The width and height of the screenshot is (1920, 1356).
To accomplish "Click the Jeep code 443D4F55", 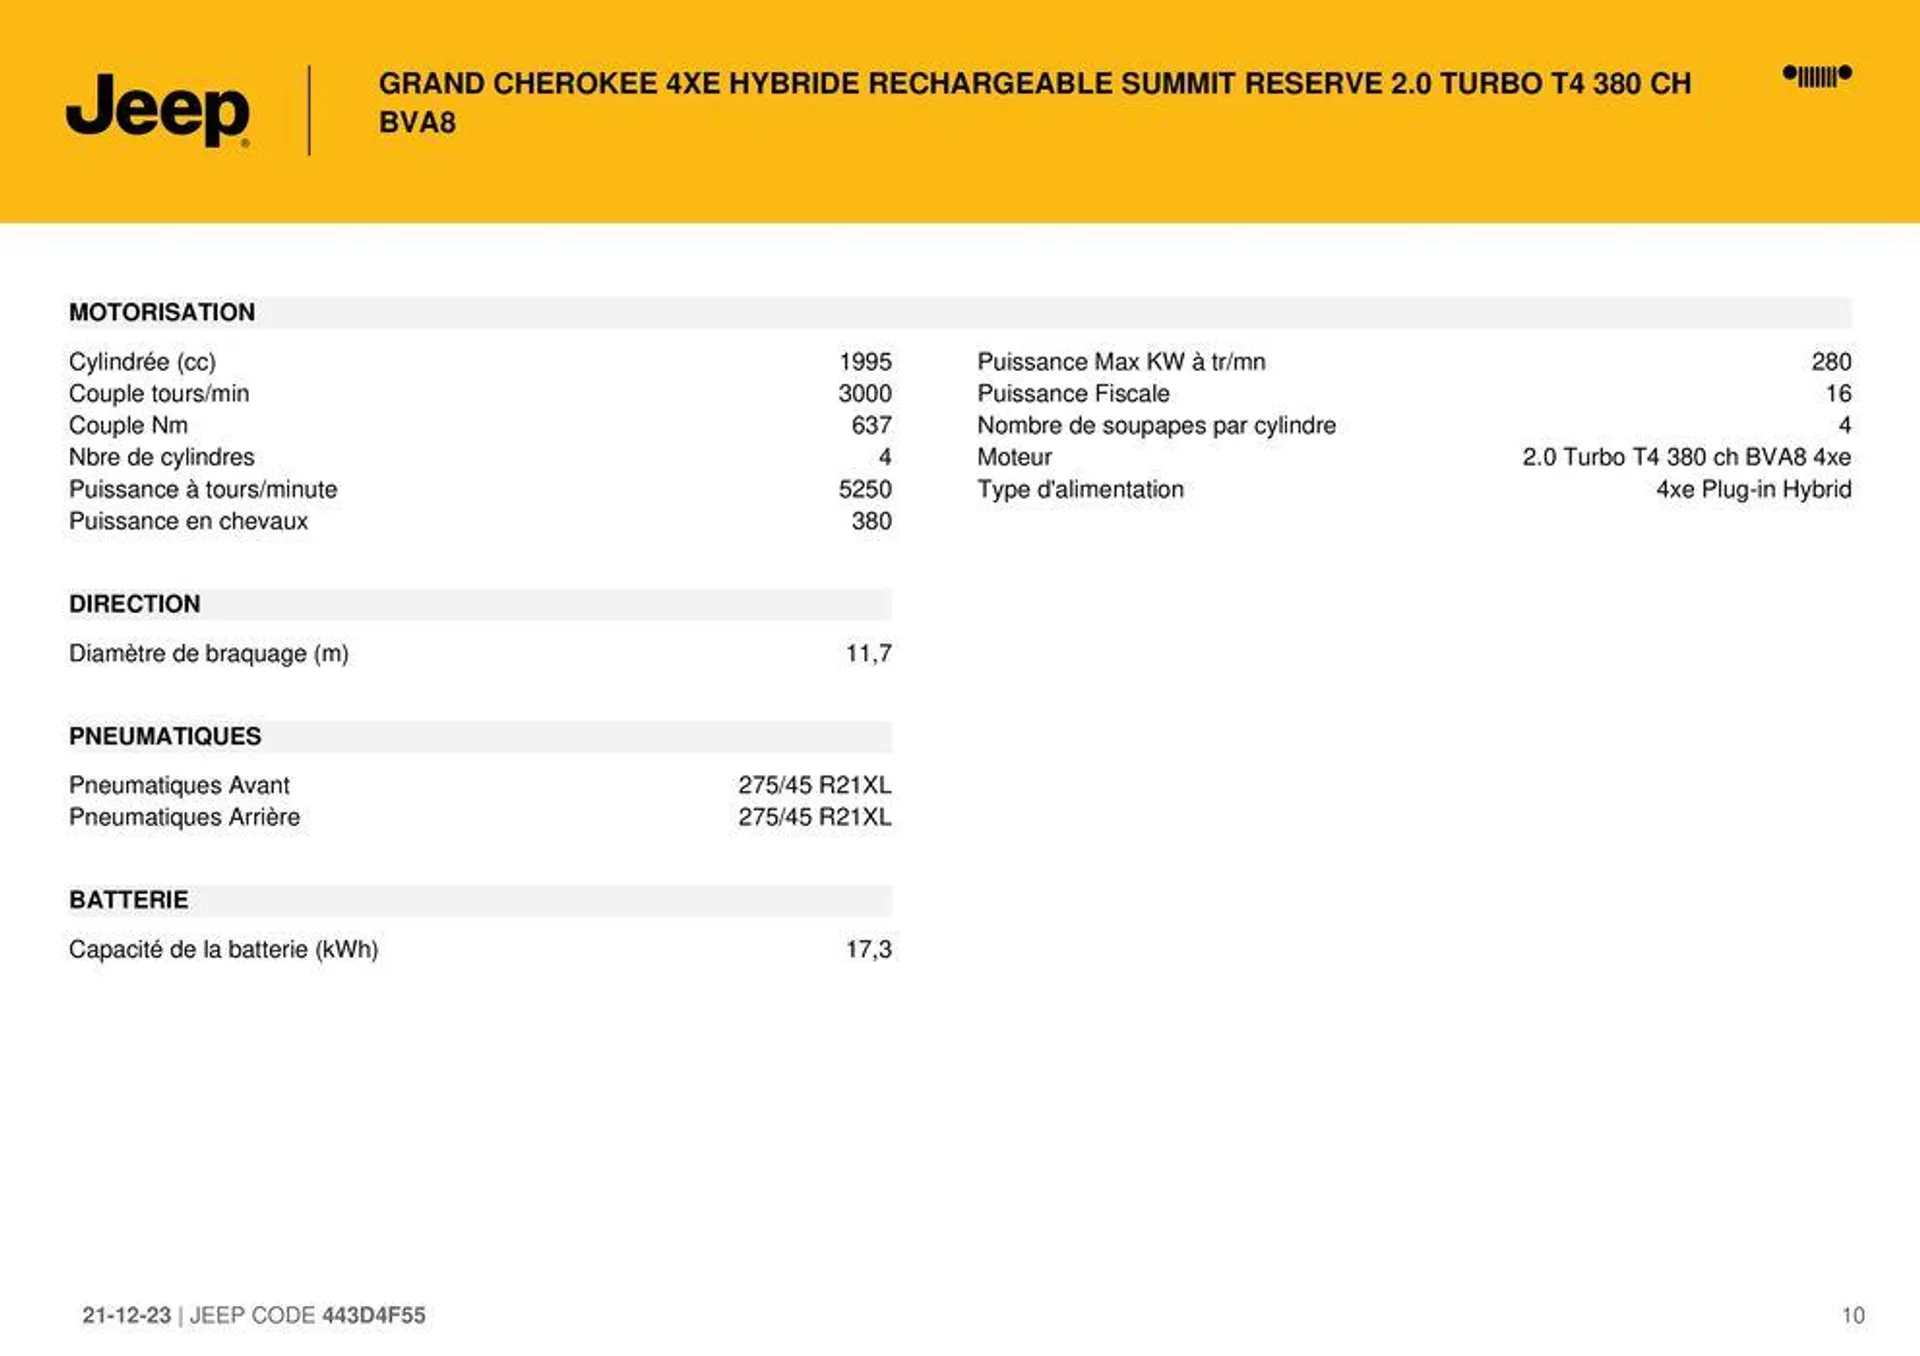I will pyautogui.click(x=374, y=1316).
